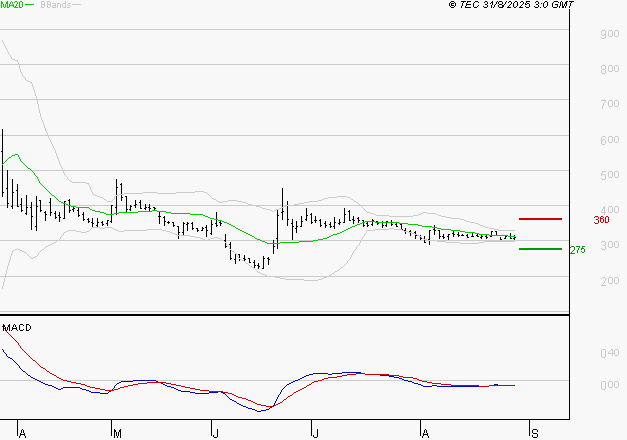Click the red resistance line marker
The width and height of the screenshot is (627, 440).
[x=540, y=219]
